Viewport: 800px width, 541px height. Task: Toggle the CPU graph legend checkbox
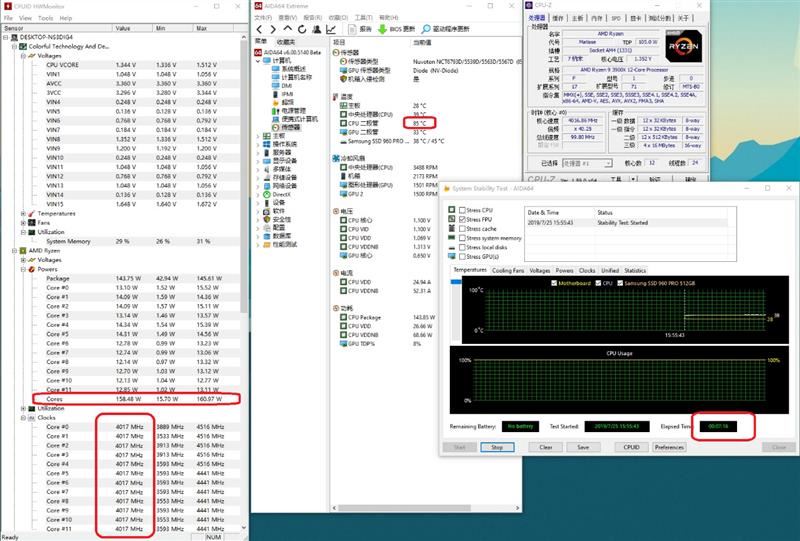(x=598, y=283)
